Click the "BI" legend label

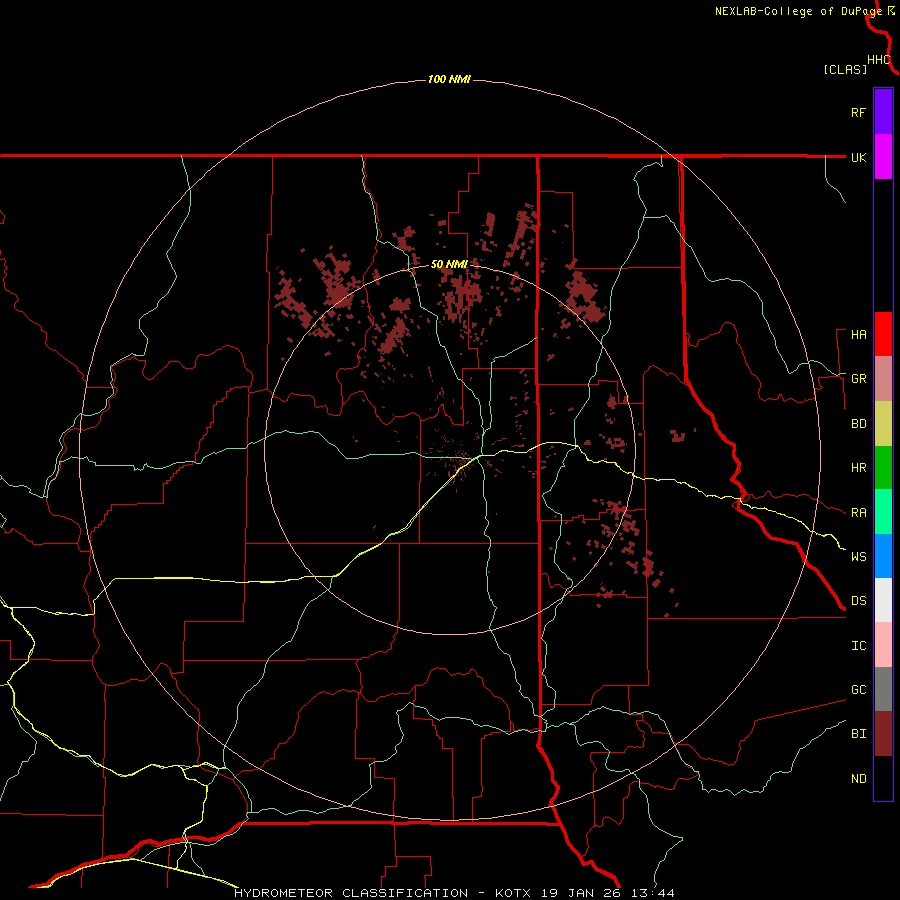(x=858, y=734)
